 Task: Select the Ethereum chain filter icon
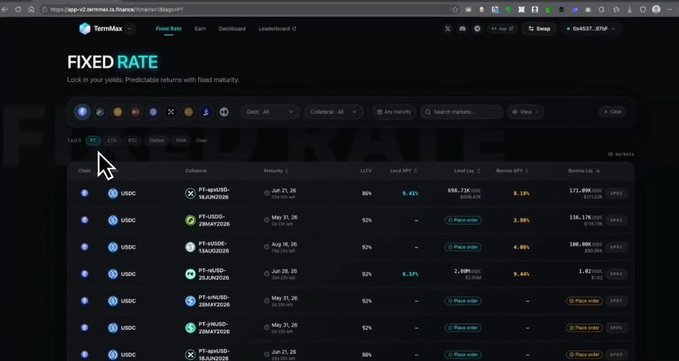pyautogui.click(x=82, y=112)
